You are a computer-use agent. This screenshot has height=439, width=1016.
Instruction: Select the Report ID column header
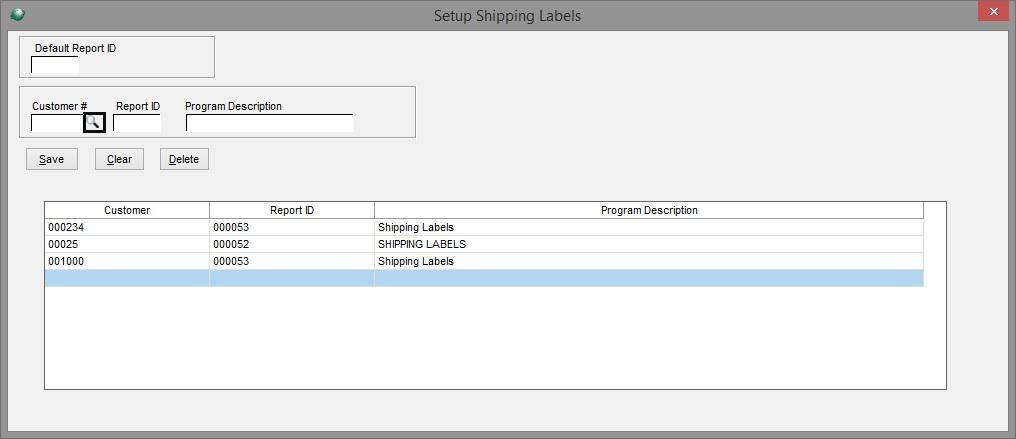pos(292,210)
